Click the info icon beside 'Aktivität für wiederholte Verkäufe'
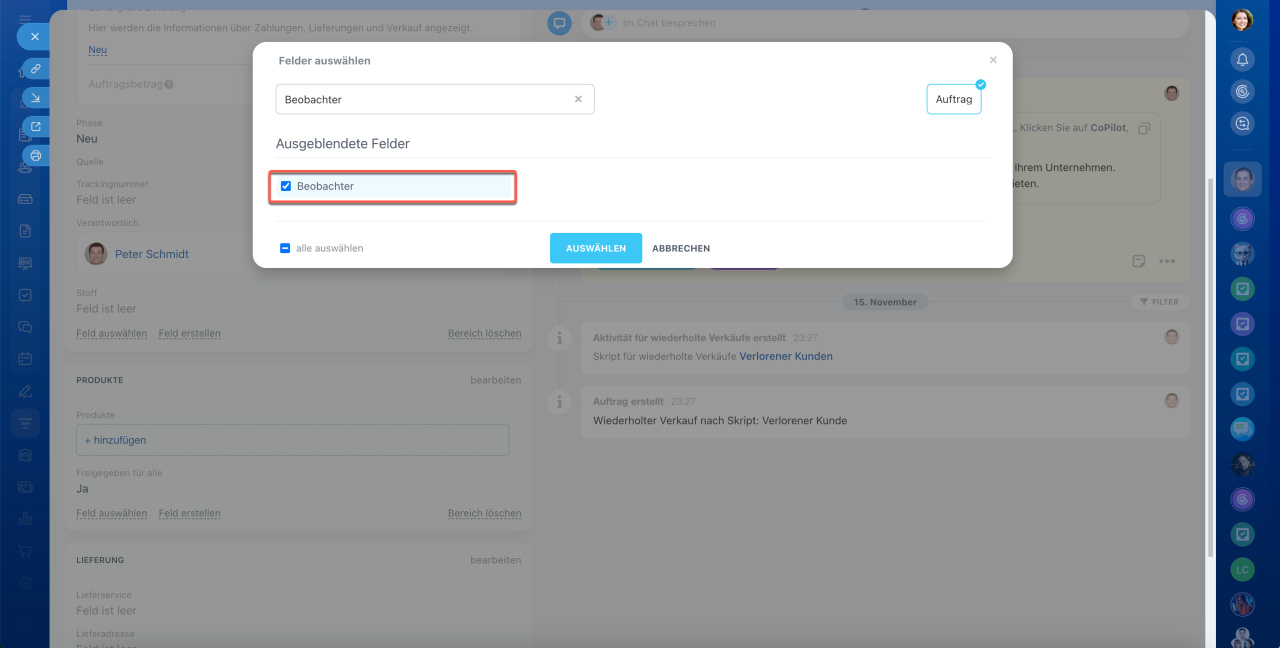1280x648 pixels. [x=559, y=338]
